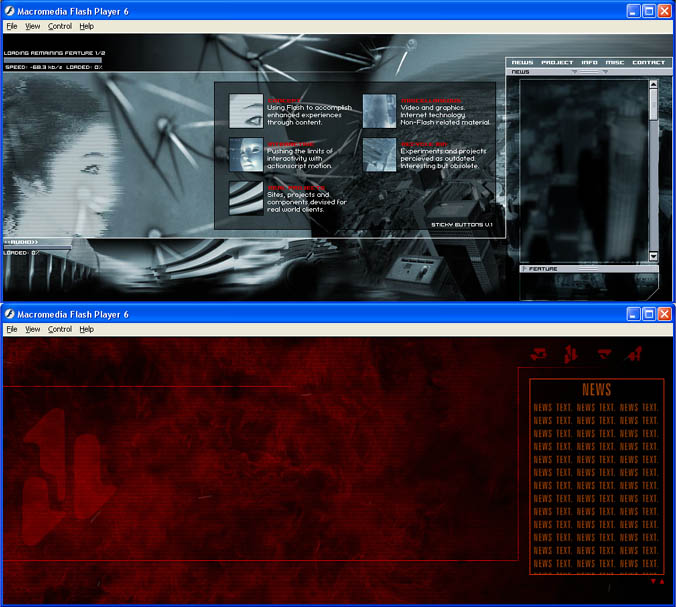
Task: Click the large red logo glyph on left
Action: [x=69, y=476]
